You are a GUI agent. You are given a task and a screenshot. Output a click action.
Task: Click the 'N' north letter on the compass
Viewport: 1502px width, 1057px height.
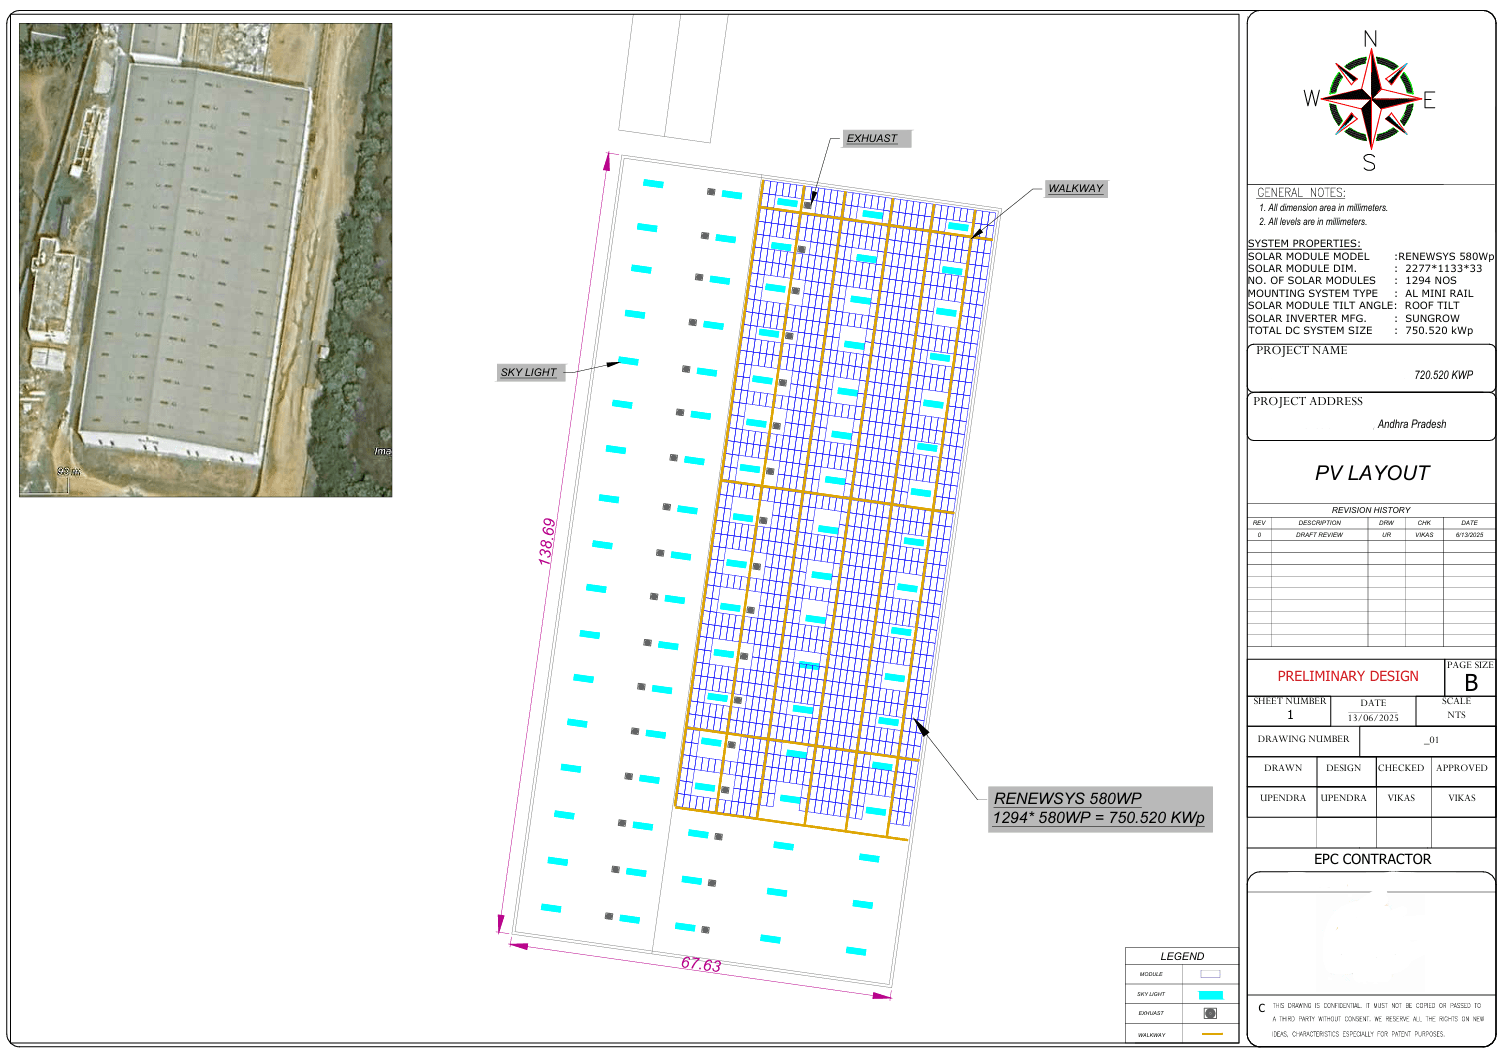1370,39
